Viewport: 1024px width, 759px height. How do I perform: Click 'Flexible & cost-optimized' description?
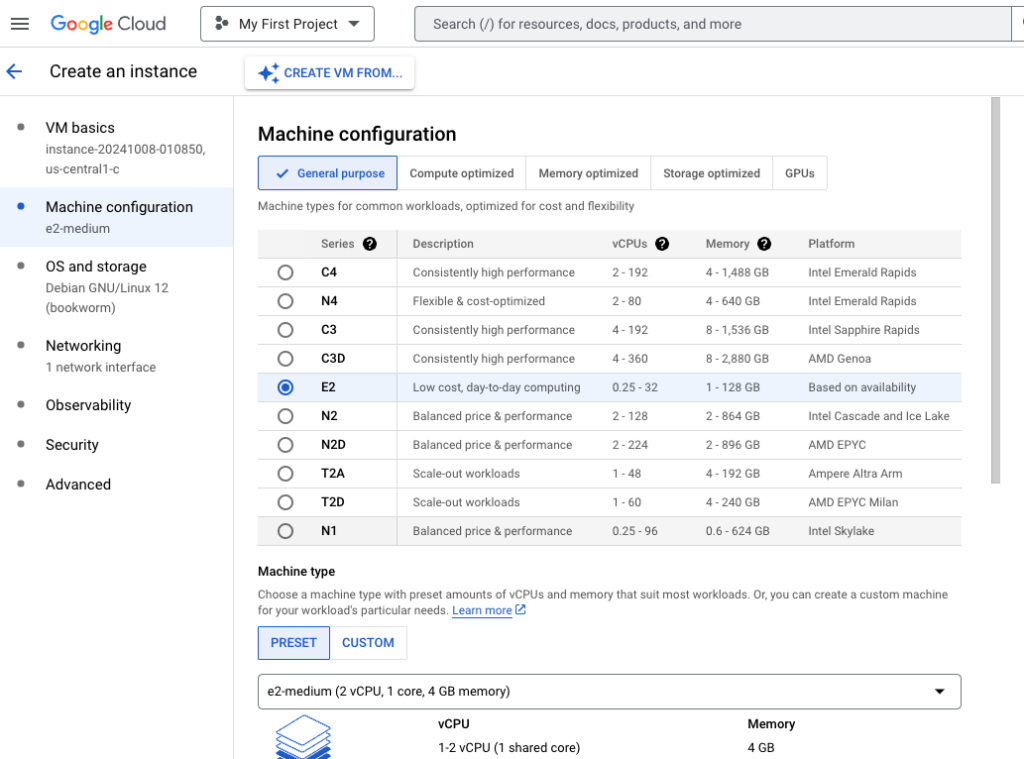pos(479,301)
